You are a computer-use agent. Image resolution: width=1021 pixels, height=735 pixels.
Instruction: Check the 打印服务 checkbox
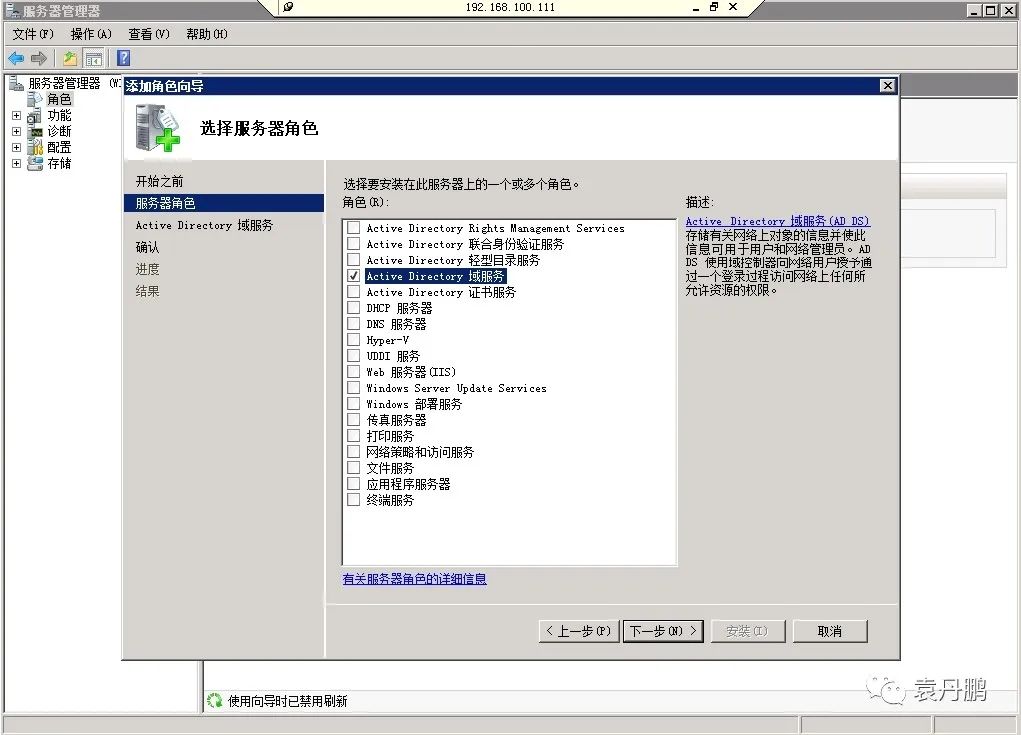354,436
